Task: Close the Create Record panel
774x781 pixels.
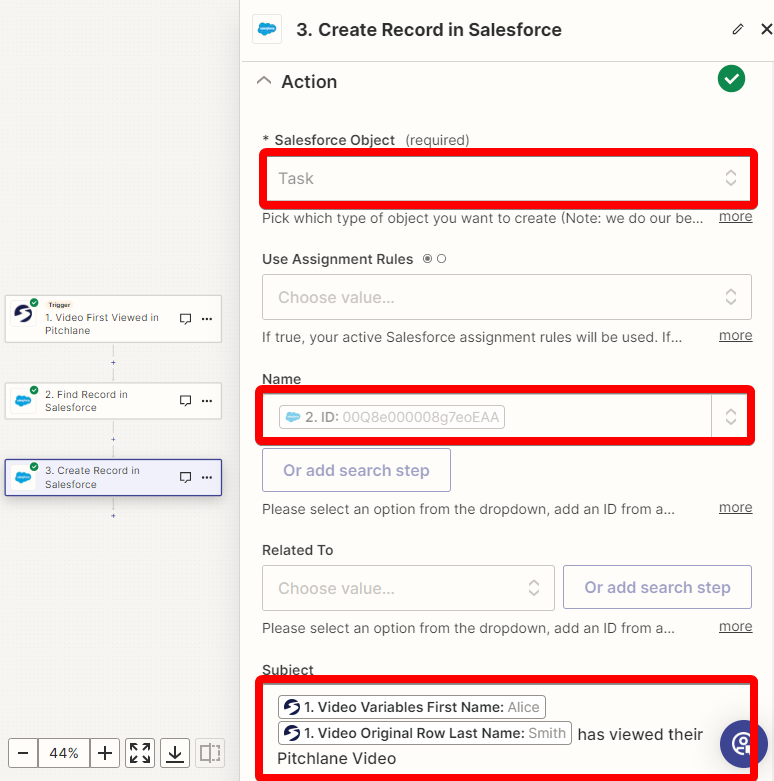Action: tap(767, 29)
